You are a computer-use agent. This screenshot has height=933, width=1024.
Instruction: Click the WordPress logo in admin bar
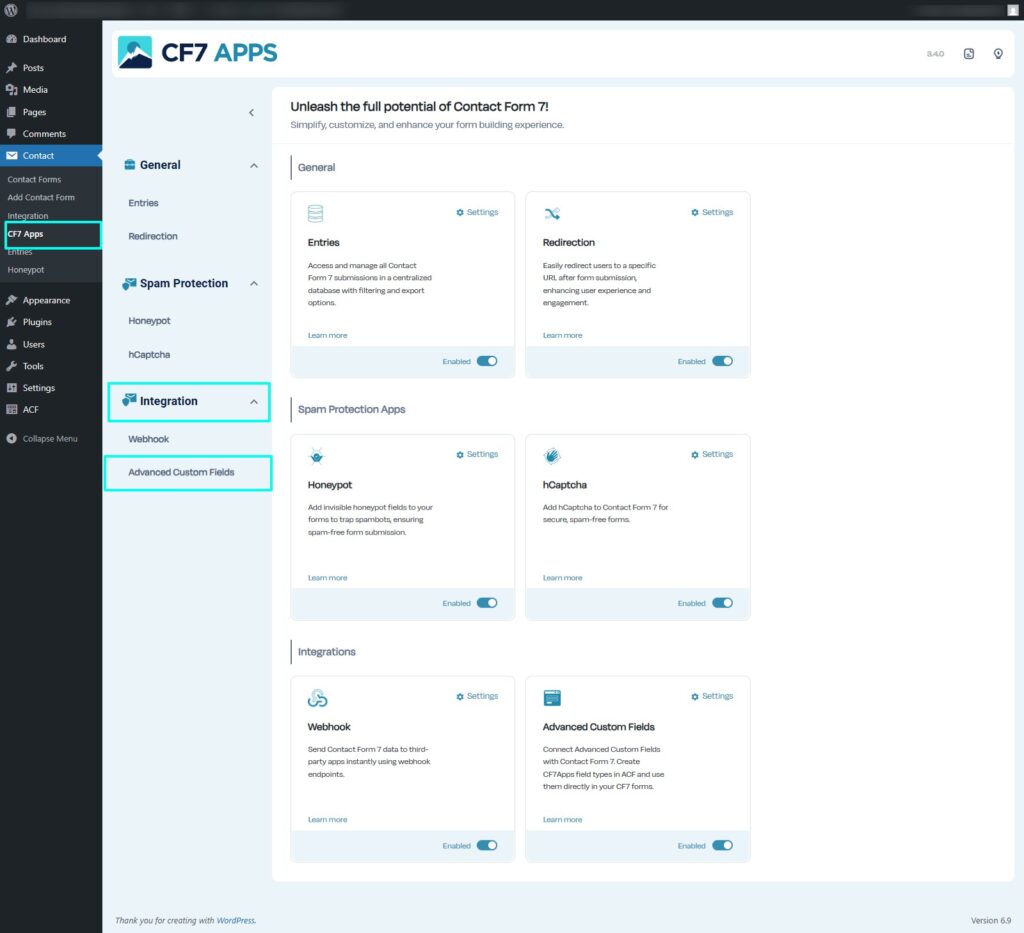click(11, 10)
